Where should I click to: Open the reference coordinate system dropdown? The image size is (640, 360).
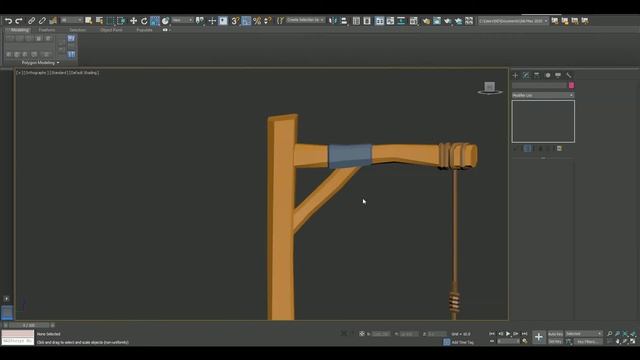click(x=182, y=20)
